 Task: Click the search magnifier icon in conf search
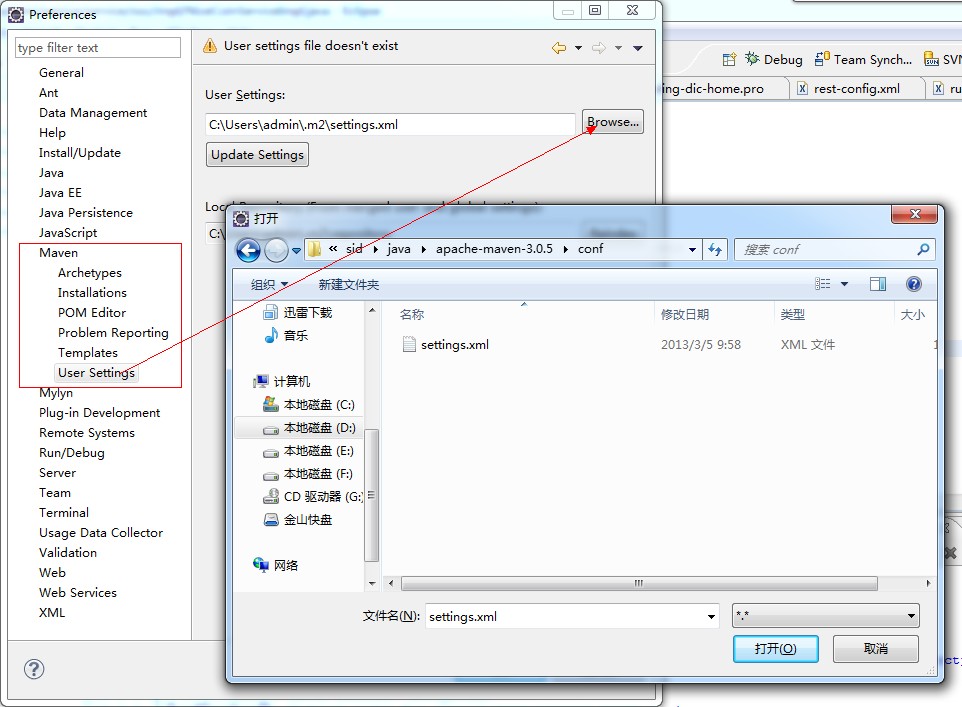click(x=923, y=249)
